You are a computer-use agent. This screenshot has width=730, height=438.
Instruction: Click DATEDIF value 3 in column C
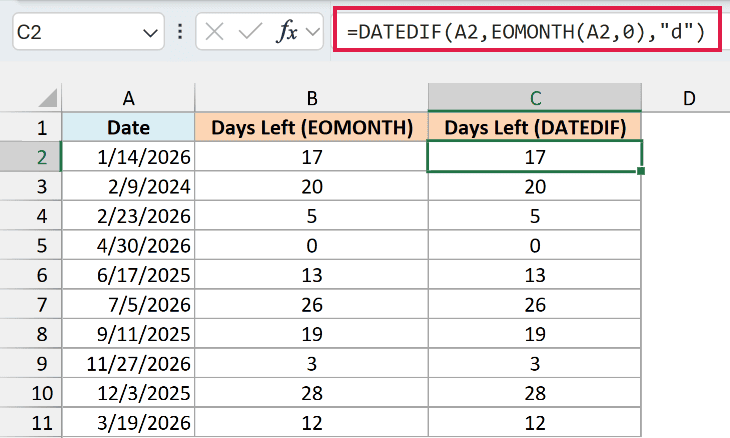535,364
